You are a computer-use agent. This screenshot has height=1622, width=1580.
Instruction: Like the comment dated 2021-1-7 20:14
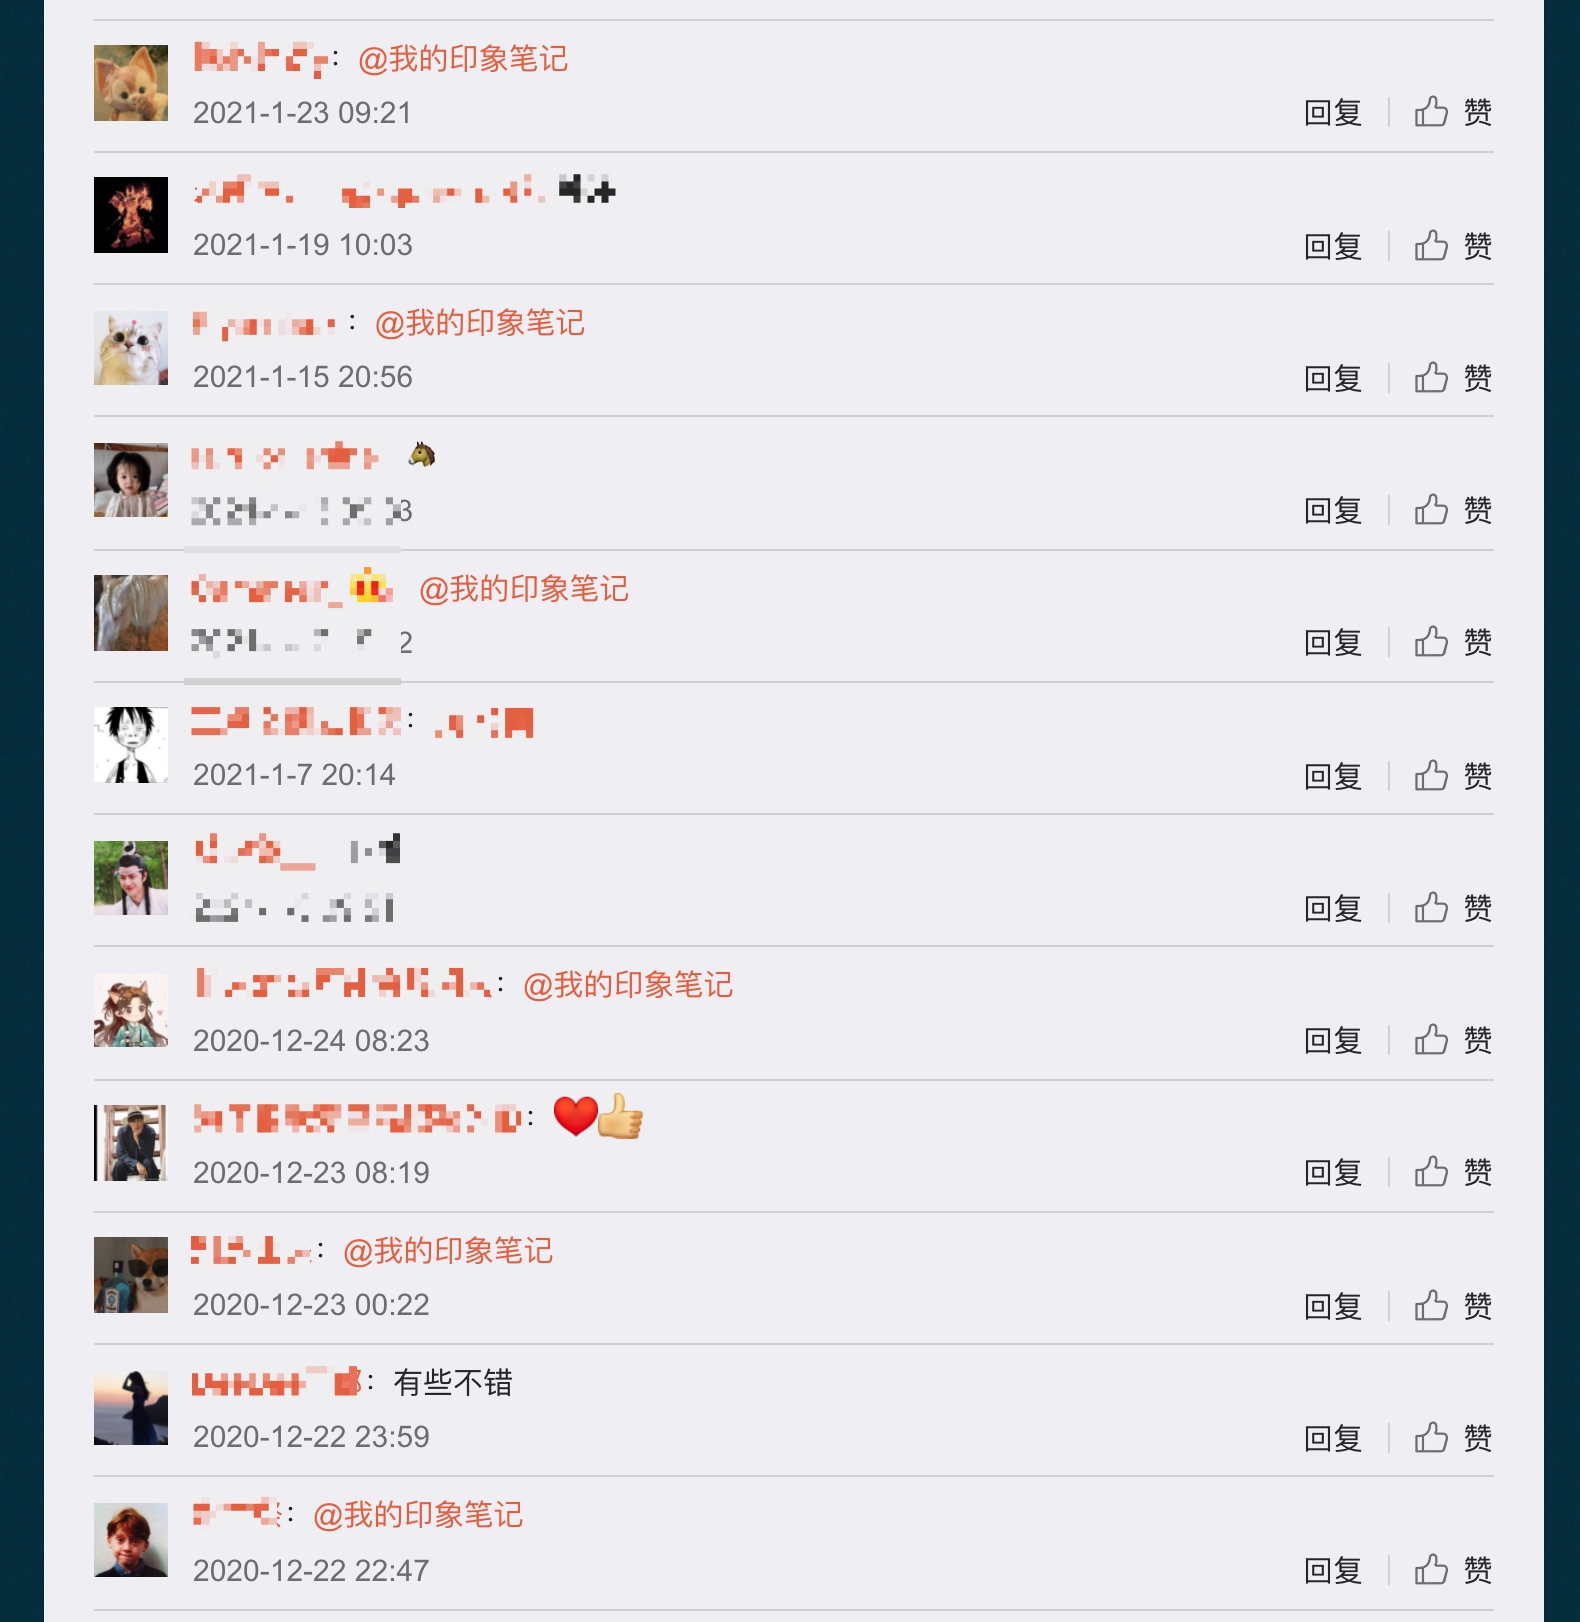click(x=1452, y=776)
